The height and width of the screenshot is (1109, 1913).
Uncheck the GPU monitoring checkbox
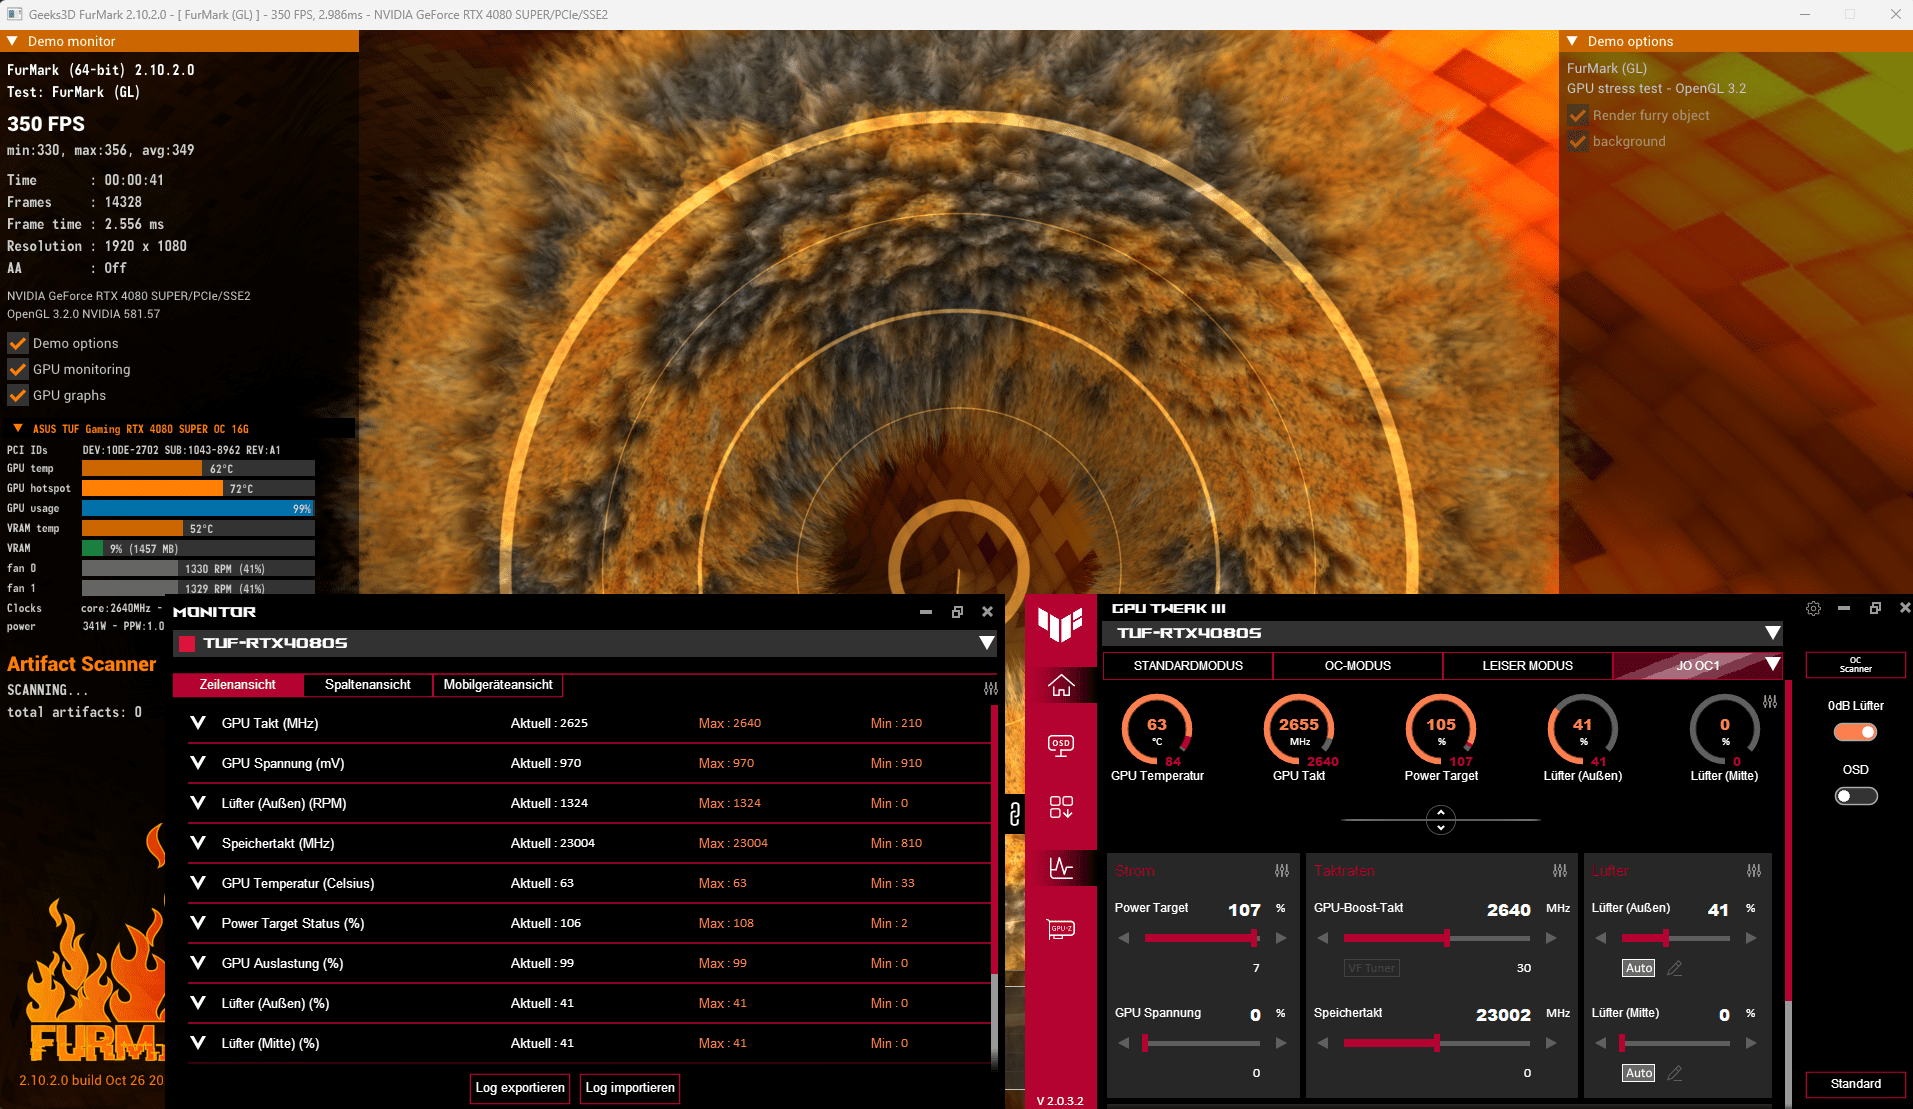point(18,369)
